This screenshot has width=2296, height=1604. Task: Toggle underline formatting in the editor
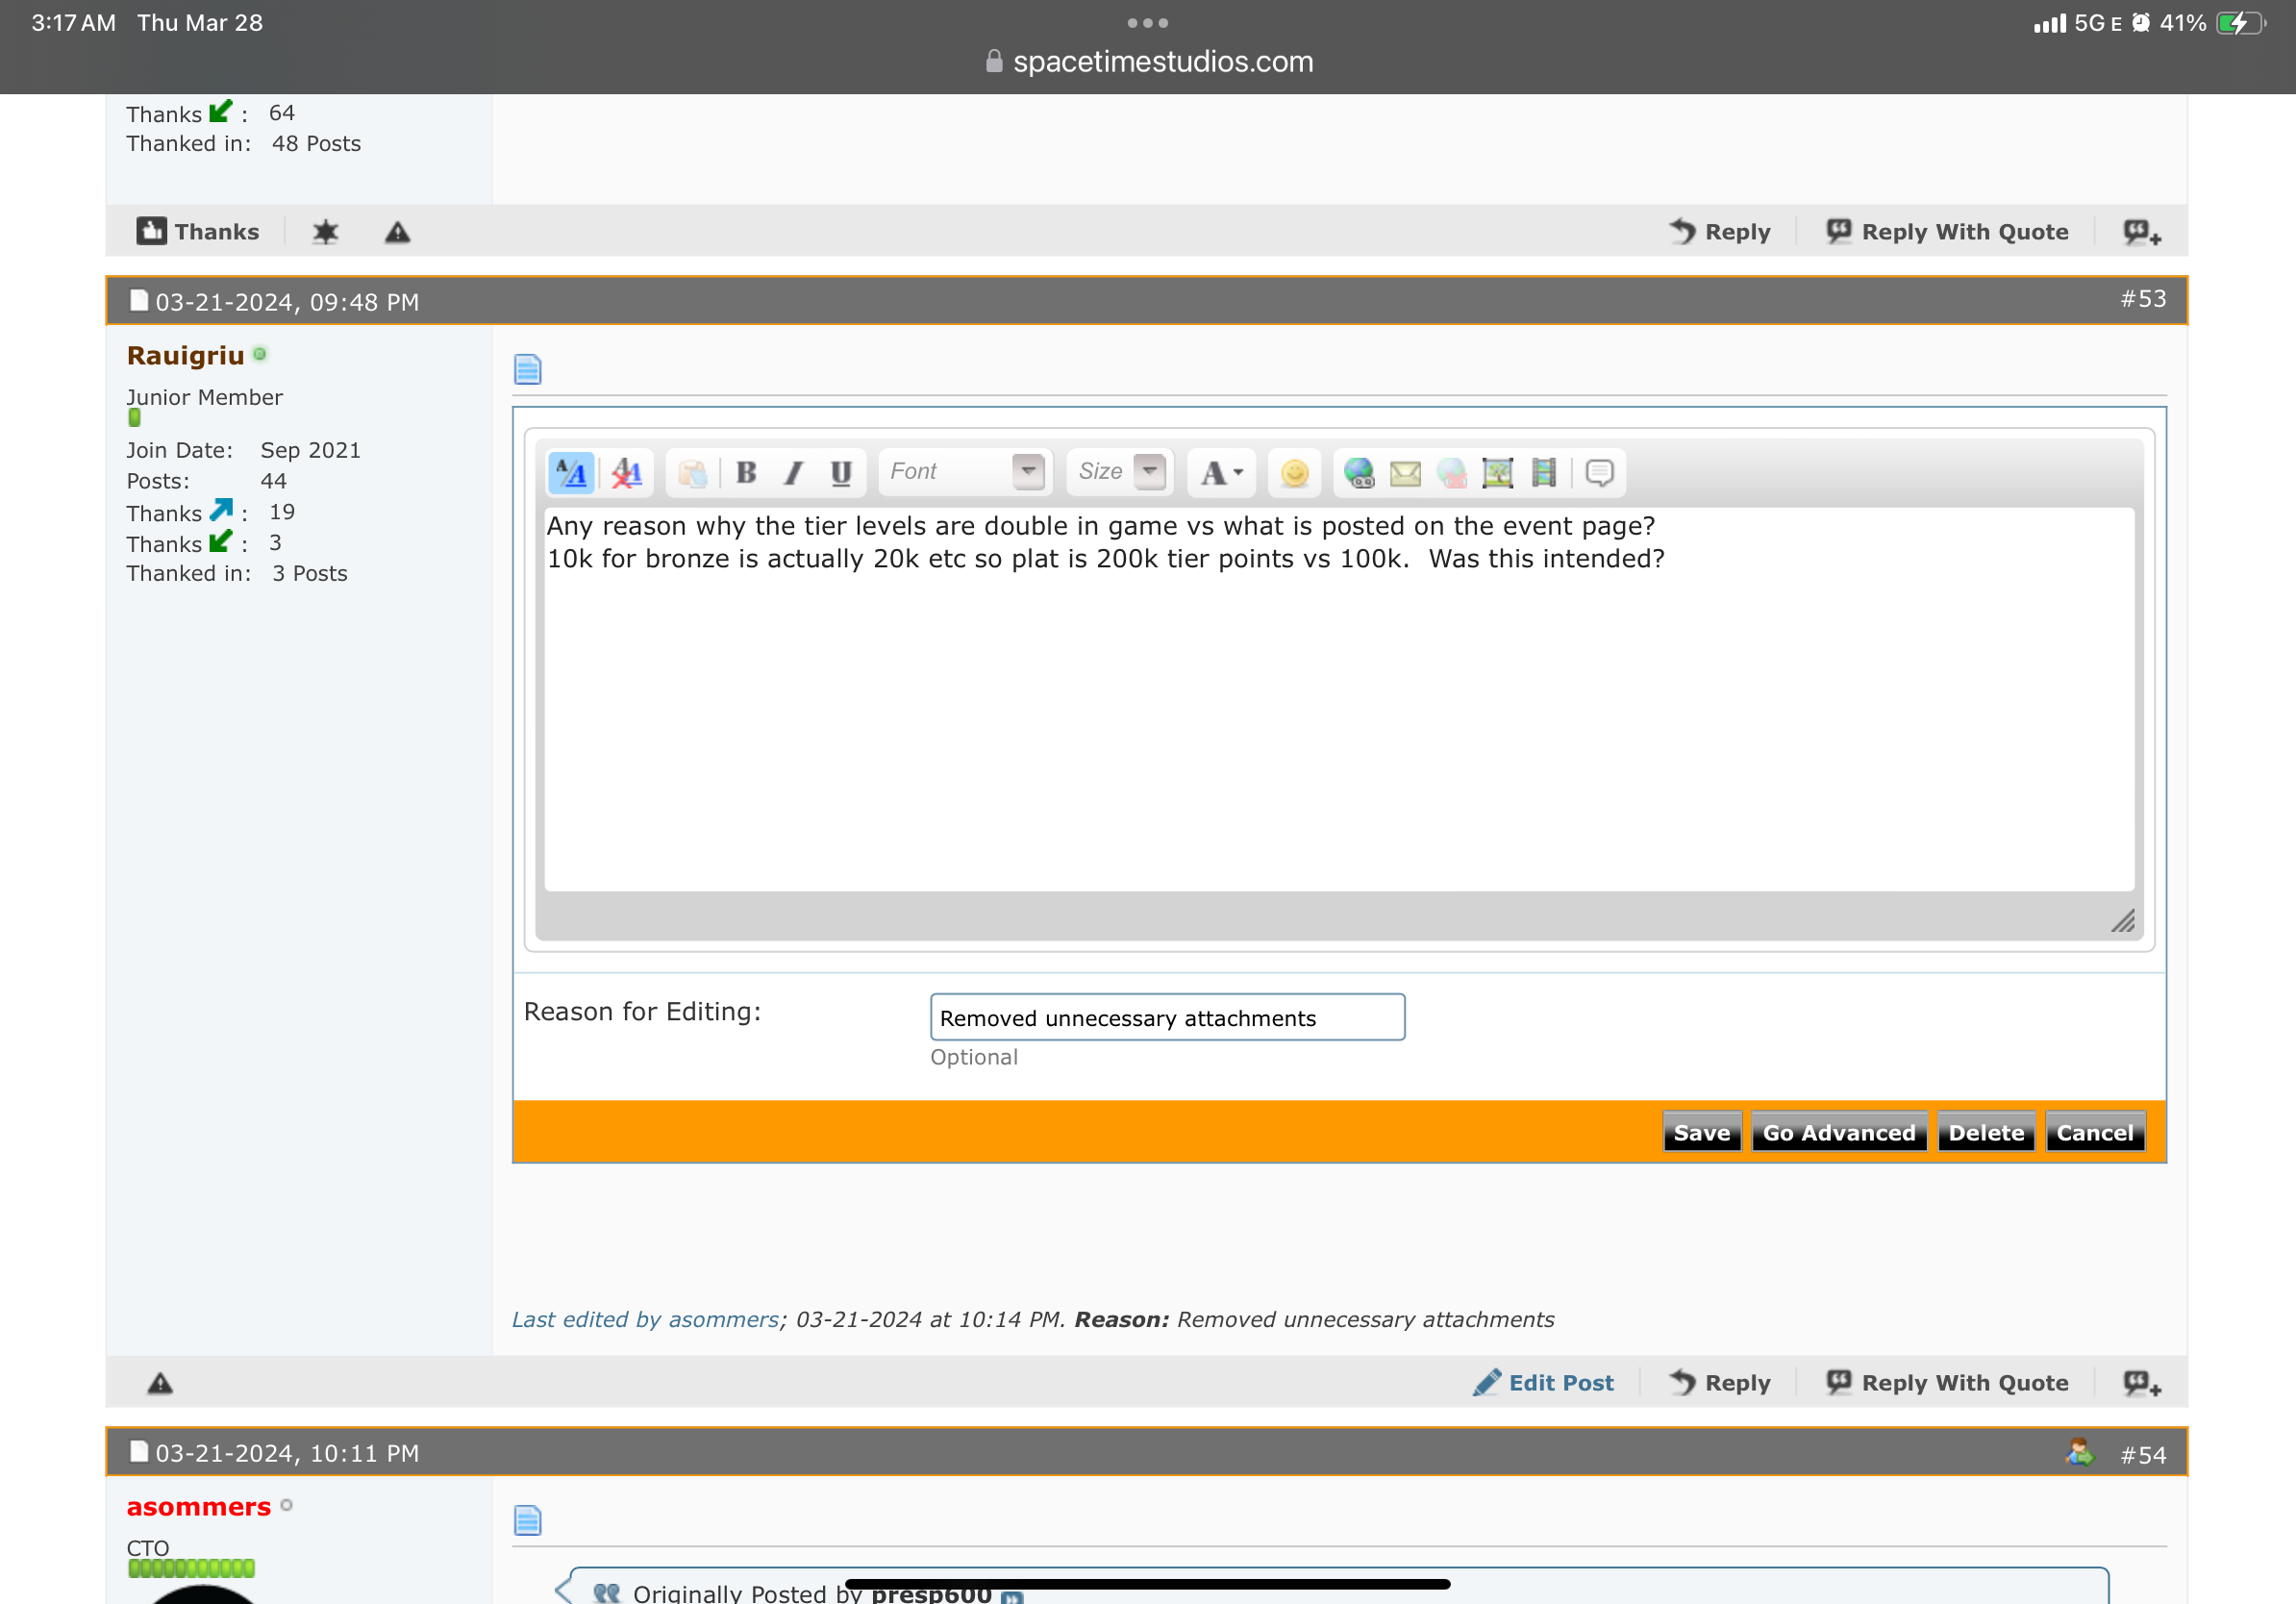click(x=841, y=472)
